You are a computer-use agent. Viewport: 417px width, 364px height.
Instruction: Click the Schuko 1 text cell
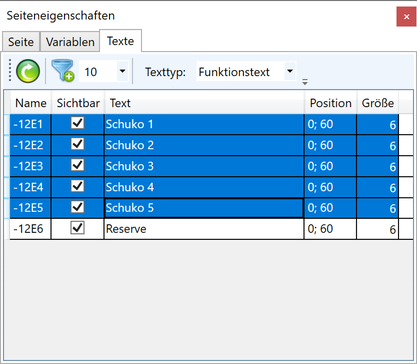point(204,124)
